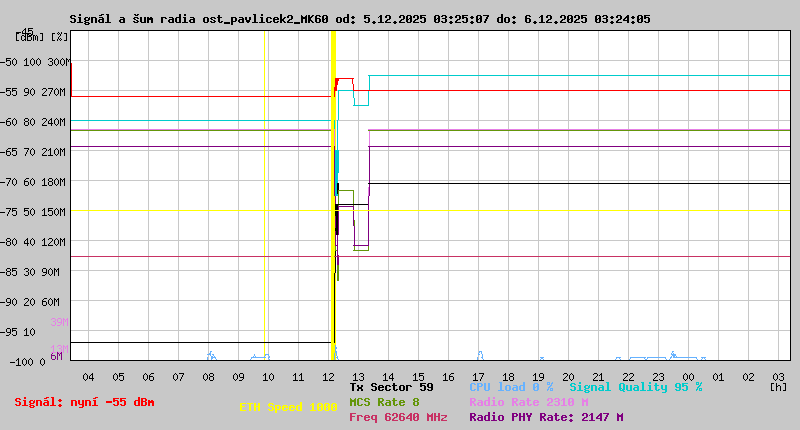Click the graph title "Signál a šum radia"
This screenshot has width=800, height=430.
click(x=136, y=18)
